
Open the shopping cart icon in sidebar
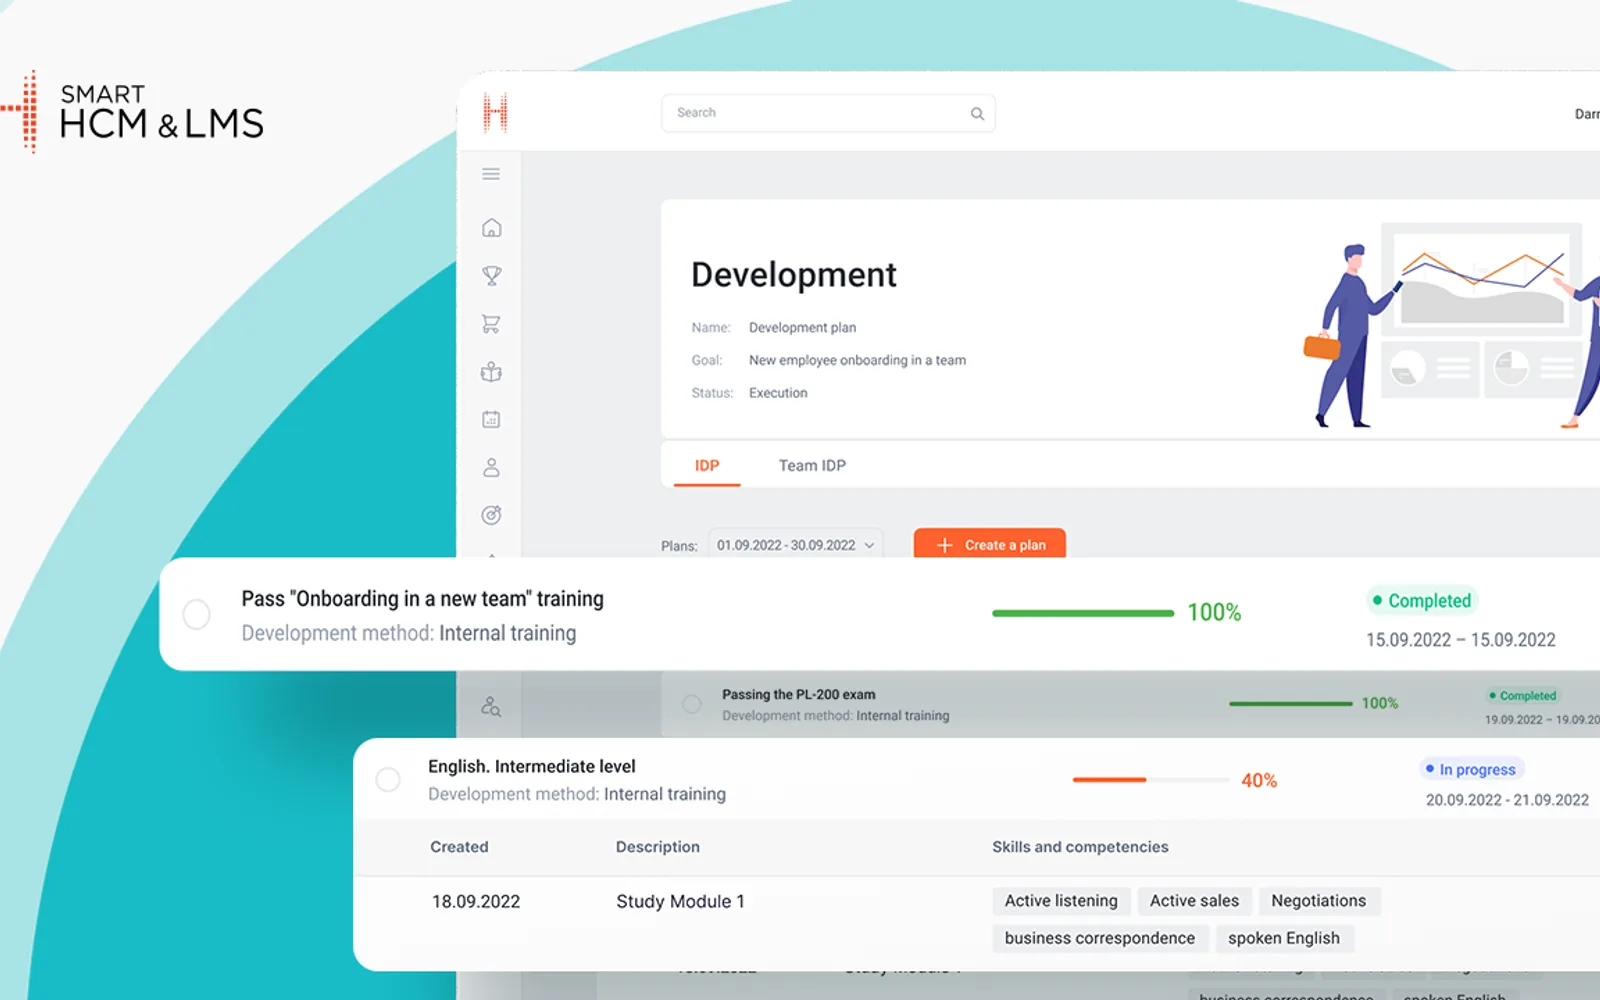491,324
